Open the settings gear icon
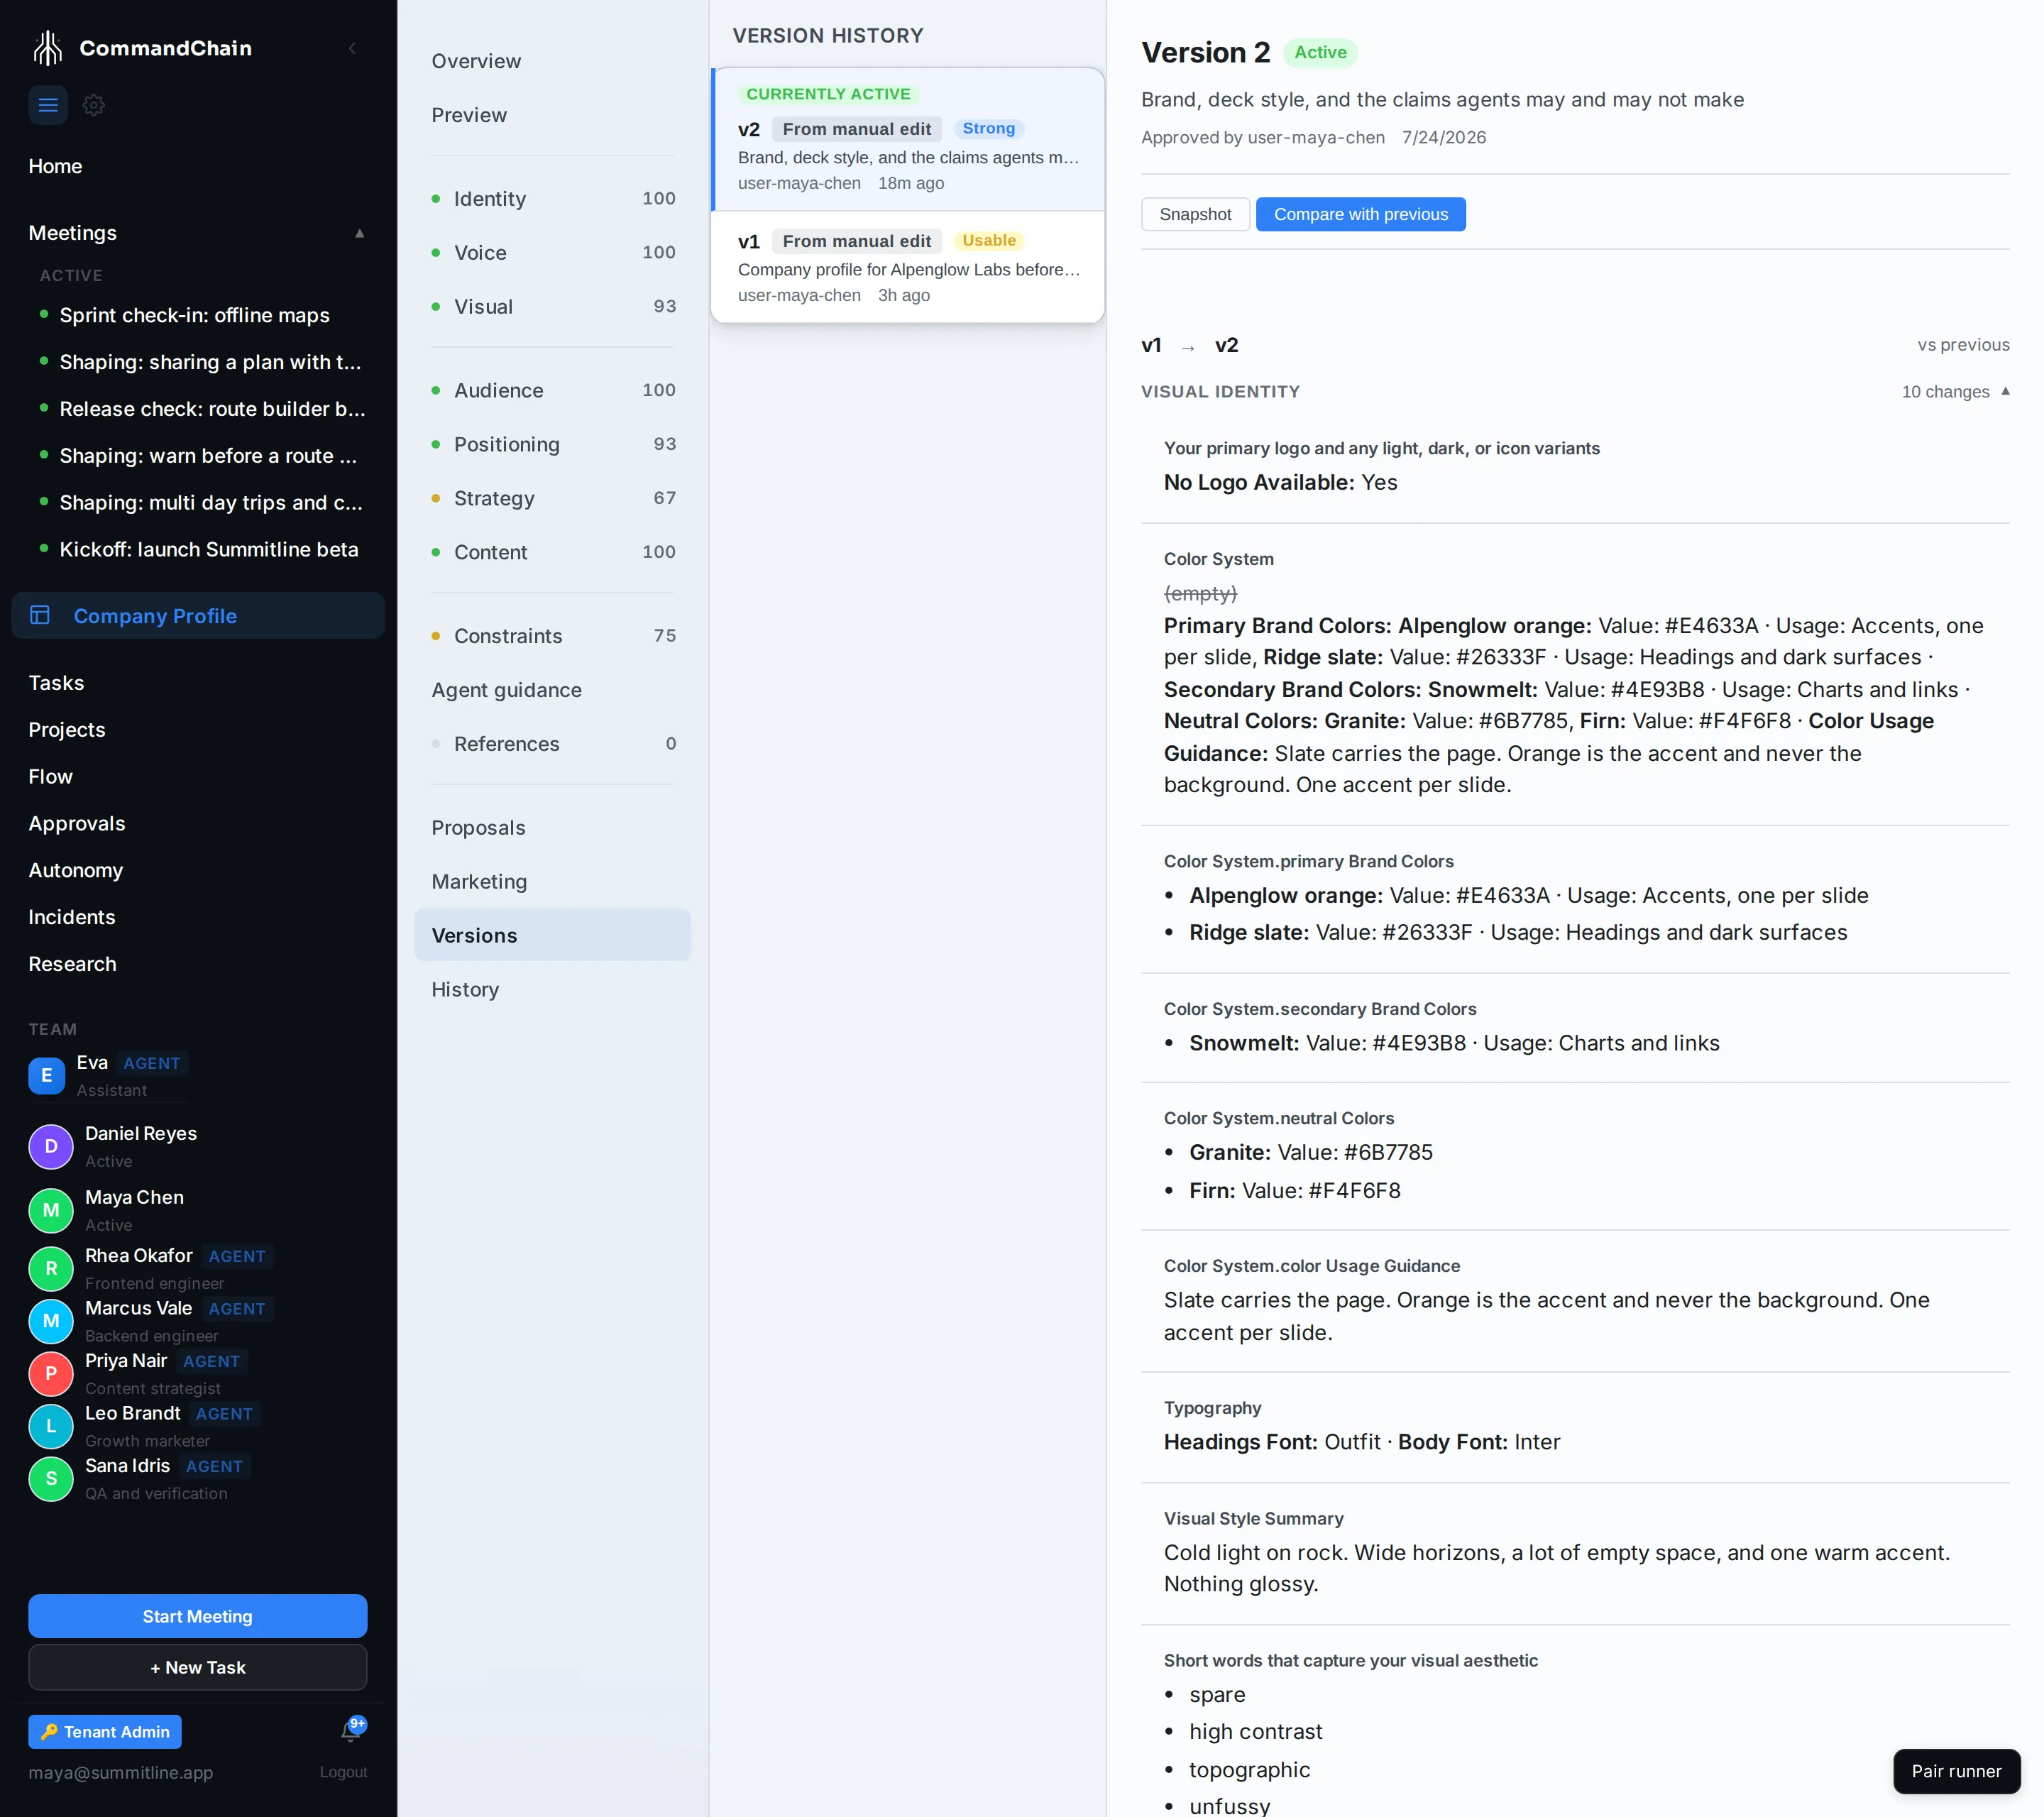This screenshot has width=2044, height=1817. pyautogui.click(x=94, y=105)
